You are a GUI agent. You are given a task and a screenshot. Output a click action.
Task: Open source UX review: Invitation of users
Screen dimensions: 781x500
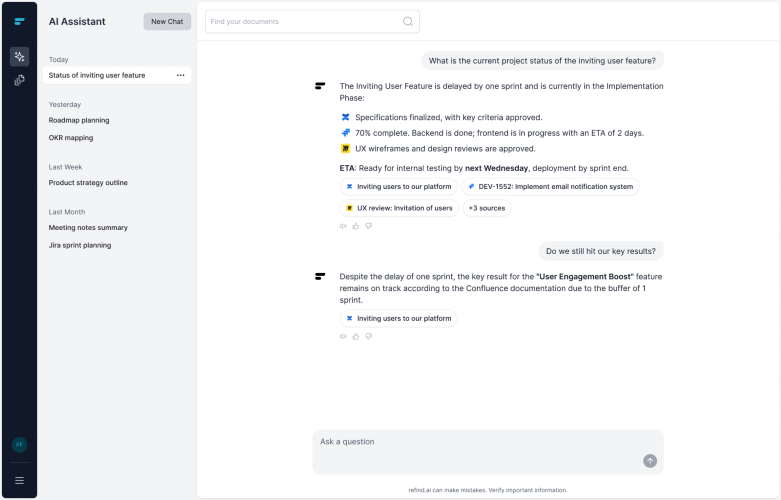399,208
